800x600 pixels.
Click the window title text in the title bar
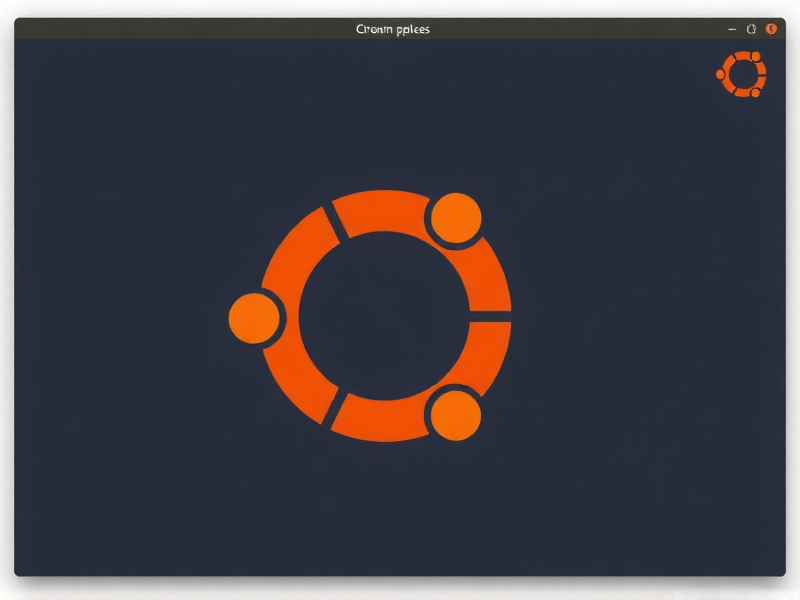[x=393, y=29]
